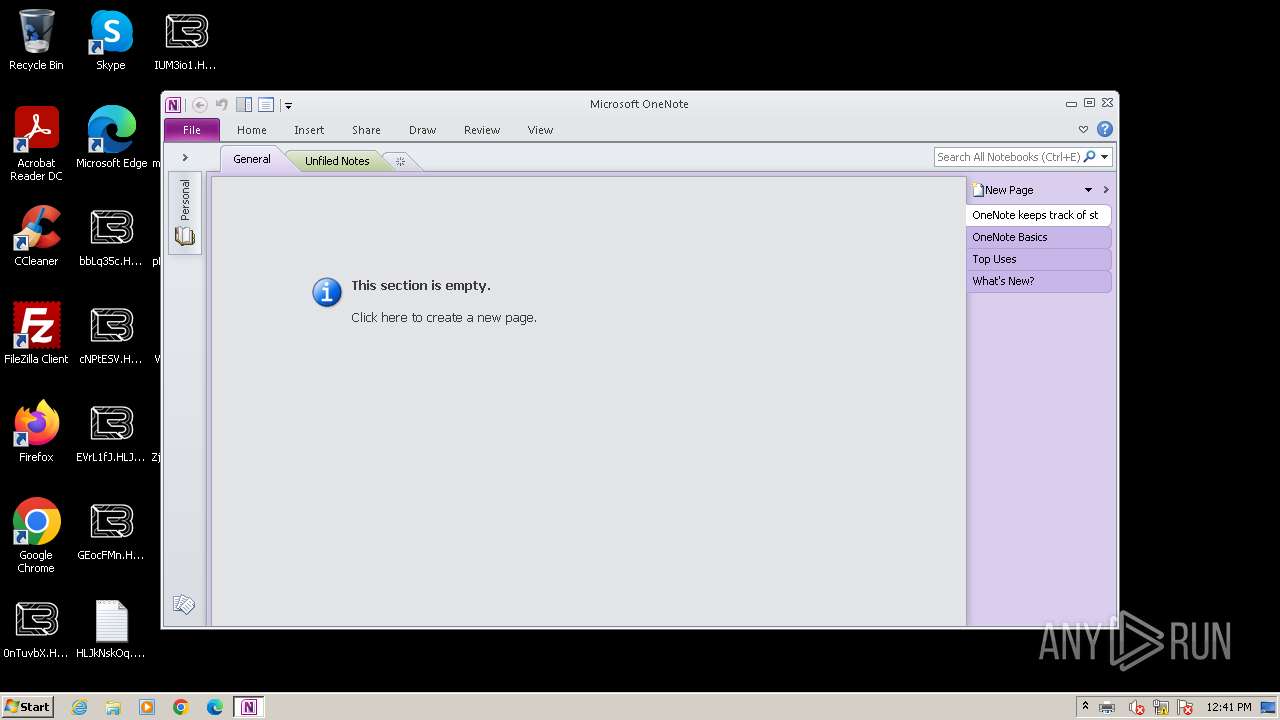Open the OneNote Basics page
This screenshot has height=720, width=1280.
coord(1039,237)
